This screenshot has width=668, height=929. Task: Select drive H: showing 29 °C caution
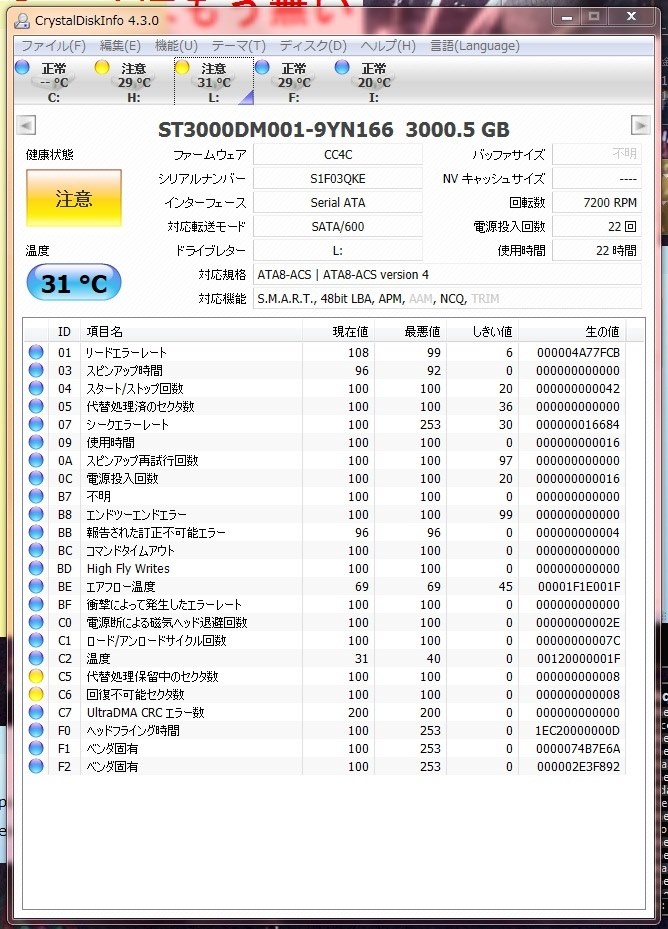[133, 82]
